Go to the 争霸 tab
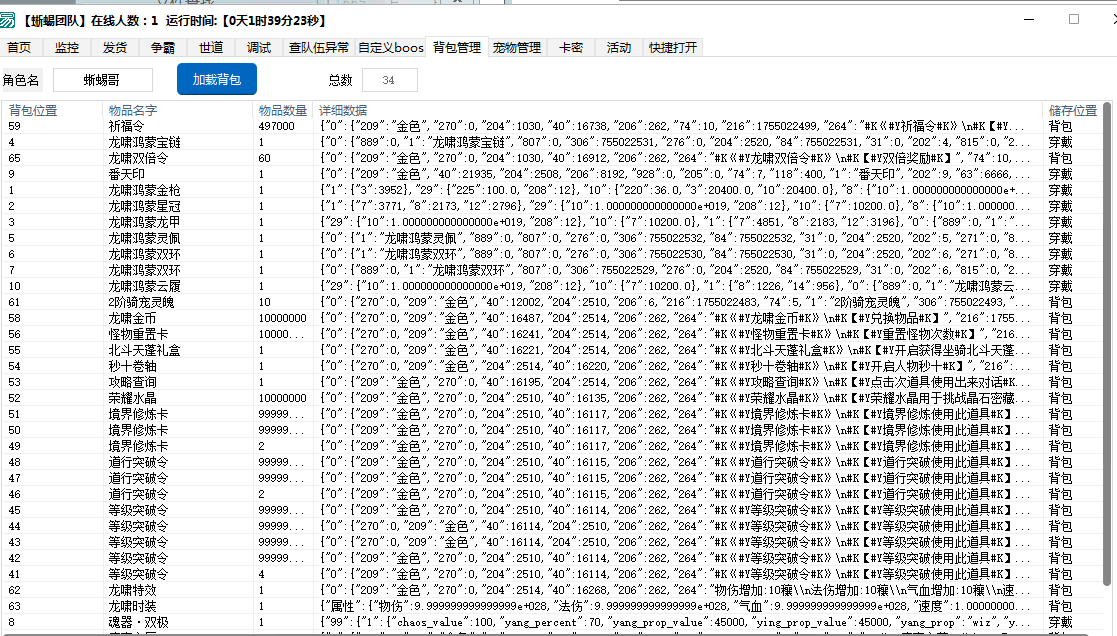1117x636 pixels. pyautogui.click(x=163, y=47)
